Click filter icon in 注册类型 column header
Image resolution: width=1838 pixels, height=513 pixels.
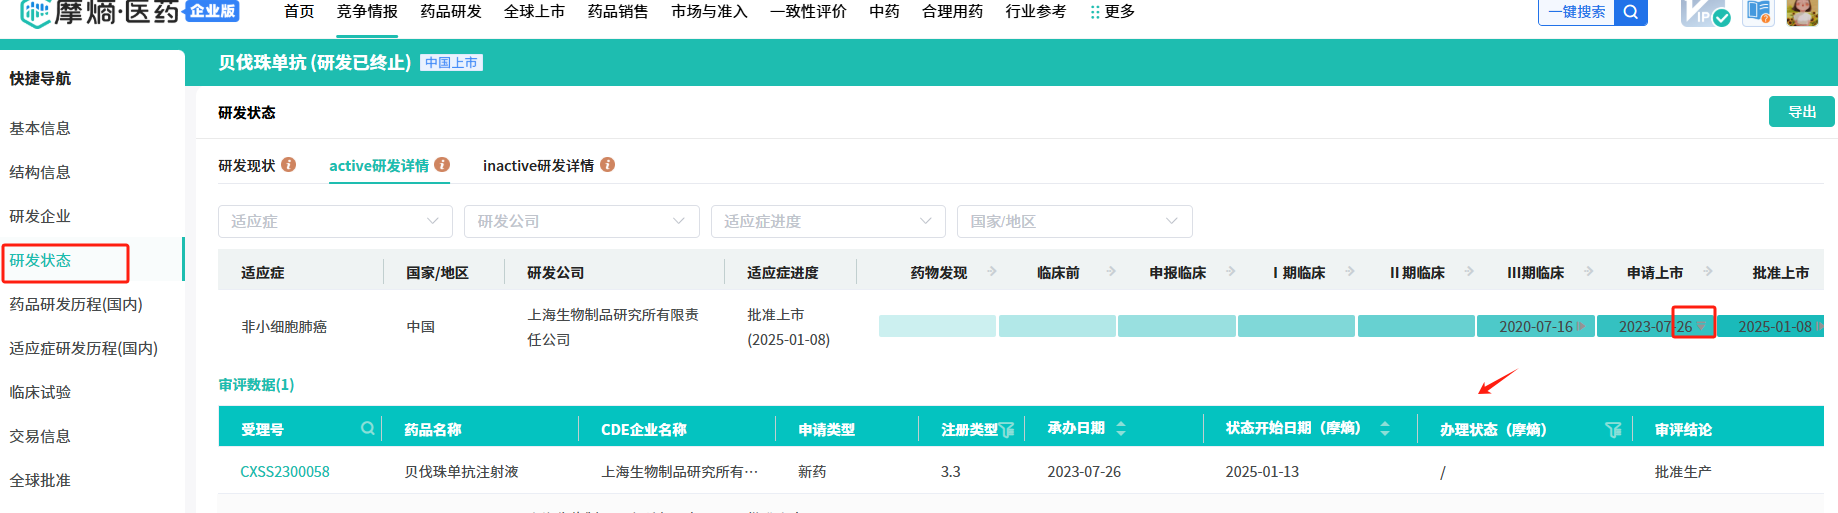pos(1007,430)
